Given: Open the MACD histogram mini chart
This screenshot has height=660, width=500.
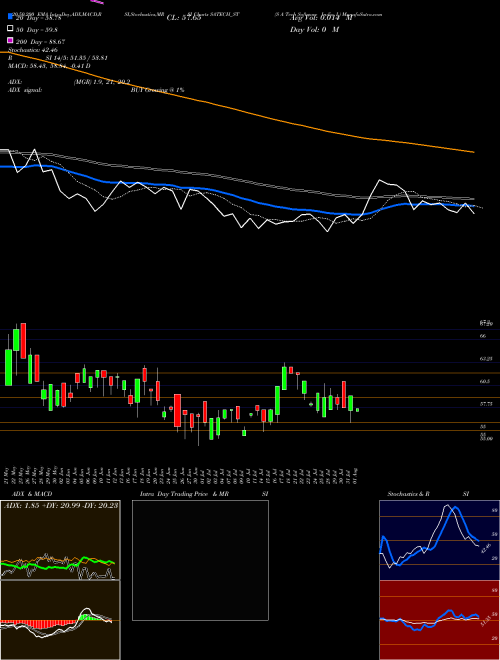Looking at the screenshot, I should pyautogui.click(x=60, y=620).
